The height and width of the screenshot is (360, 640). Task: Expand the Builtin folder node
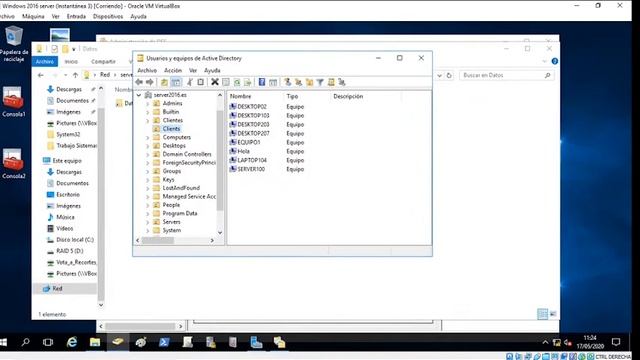tap(147, 112)
